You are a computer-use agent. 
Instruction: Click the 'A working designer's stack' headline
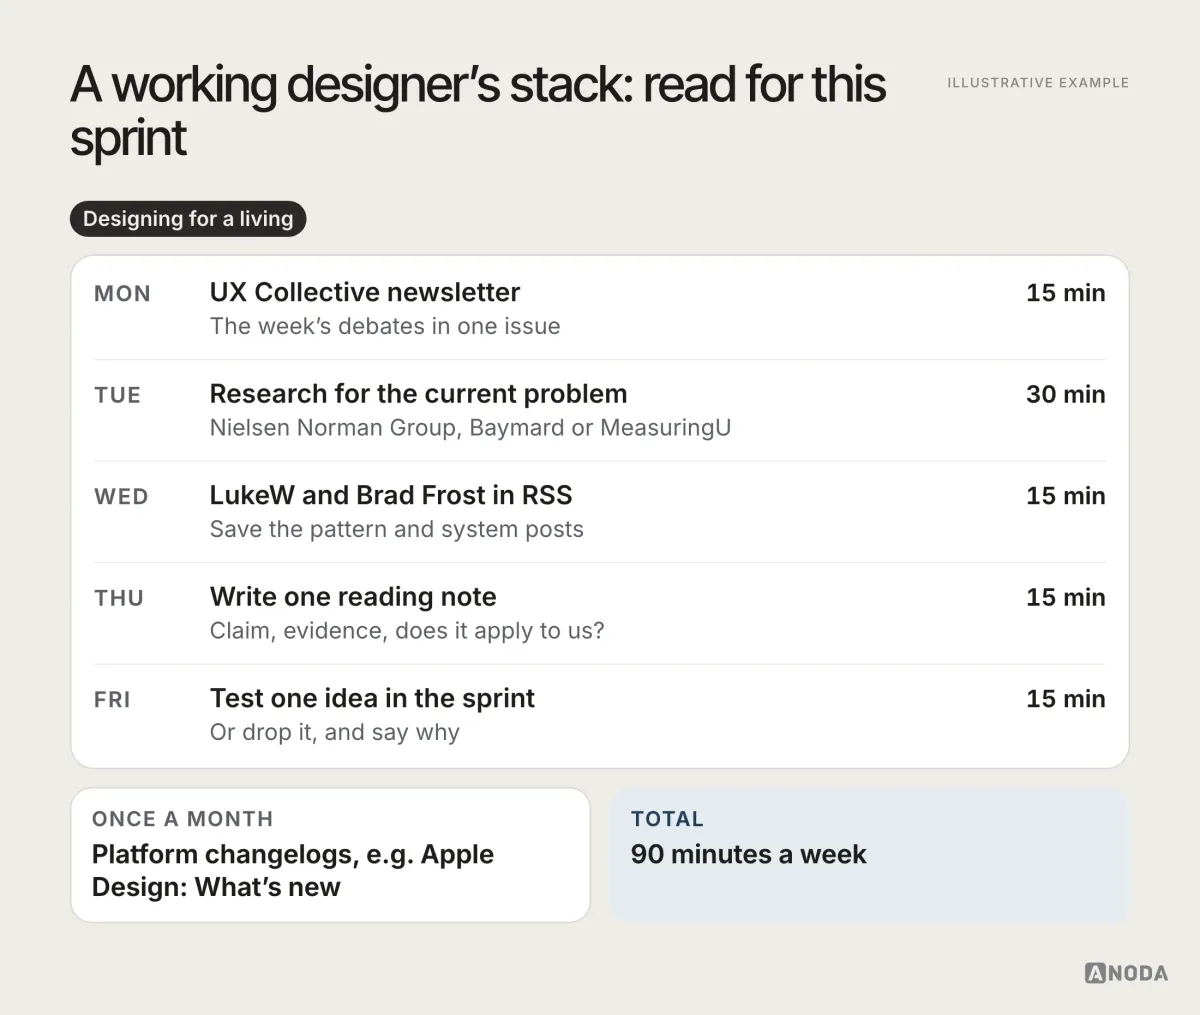click(478, 111)
